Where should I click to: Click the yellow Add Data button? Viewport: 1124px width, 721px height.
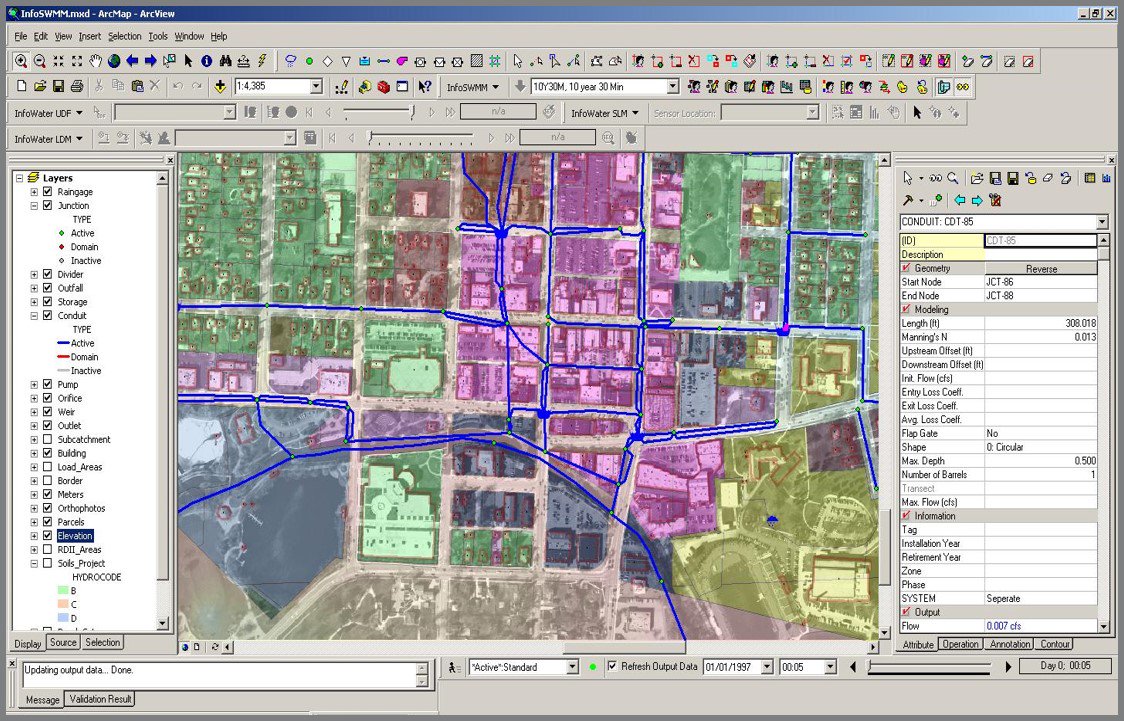point(220,87)
